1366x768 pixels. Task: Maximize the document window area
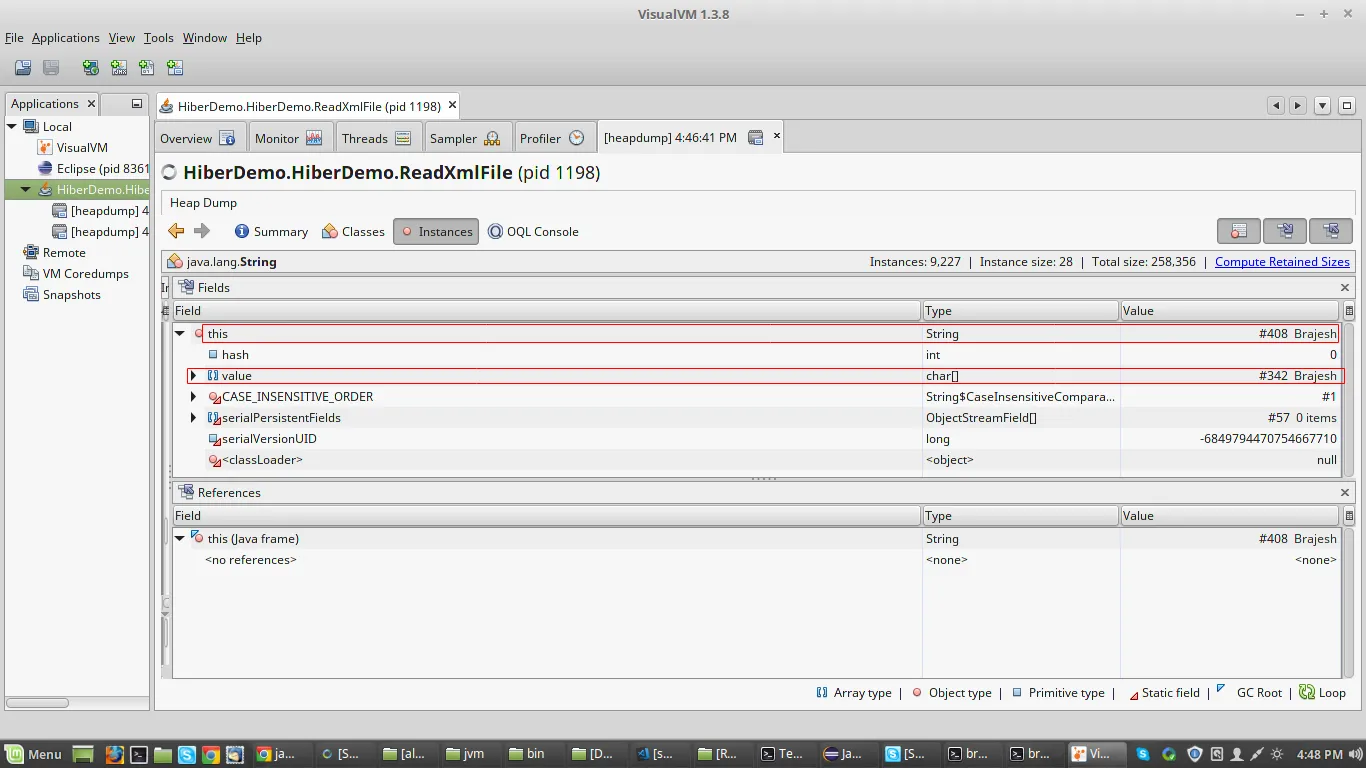click(x=1347, y=105)
